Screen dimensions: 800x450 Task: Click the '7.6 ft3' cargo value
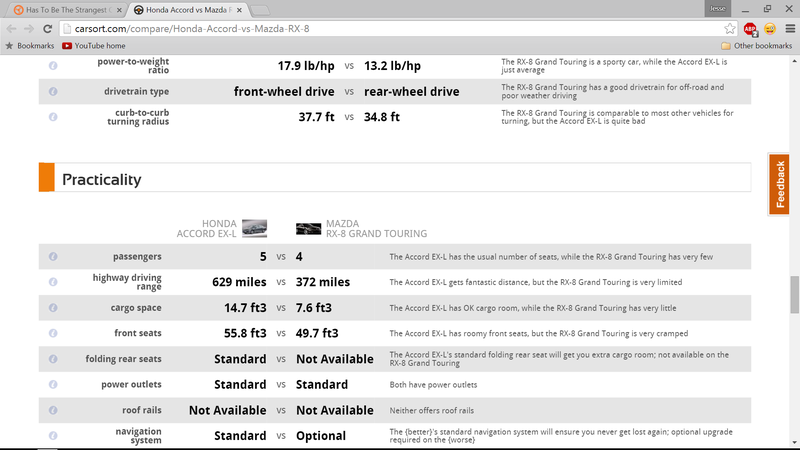click(x=314, y=308)
